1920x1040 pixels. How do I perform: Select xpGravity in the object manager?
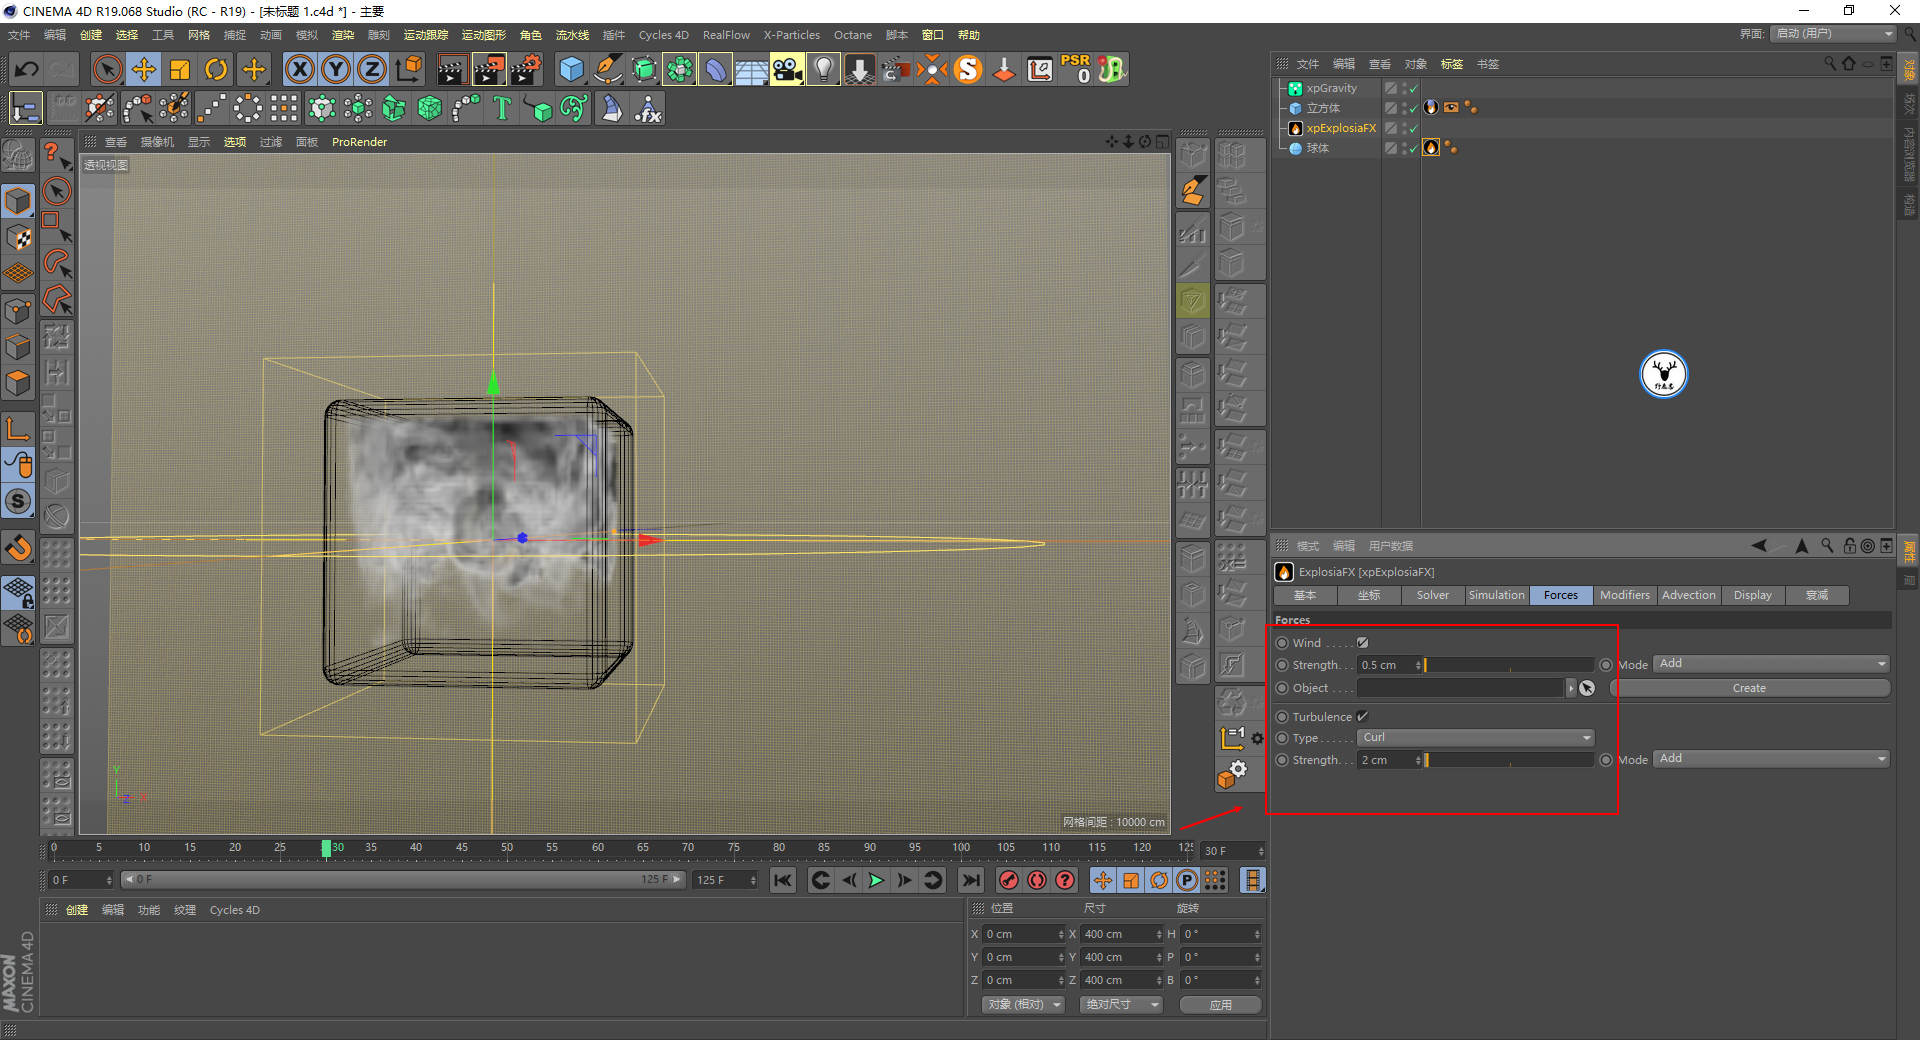[x=1331, y=88]
